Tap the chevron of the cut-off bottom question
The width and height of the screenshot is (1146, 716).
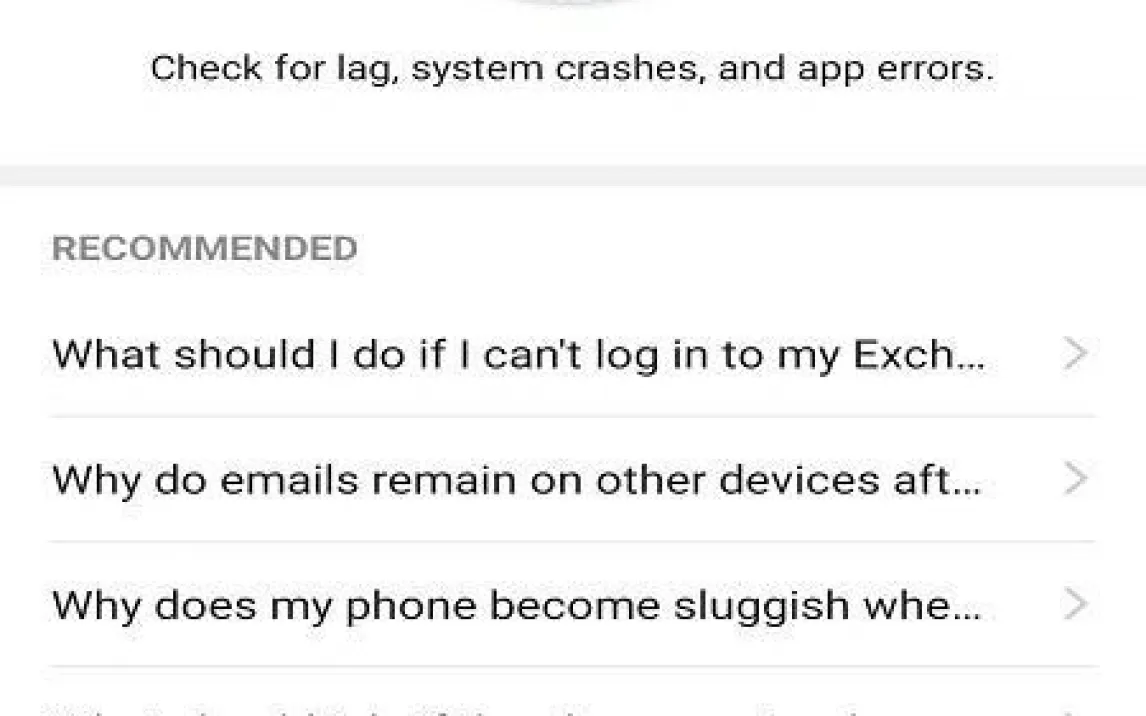coord(1076,712)
